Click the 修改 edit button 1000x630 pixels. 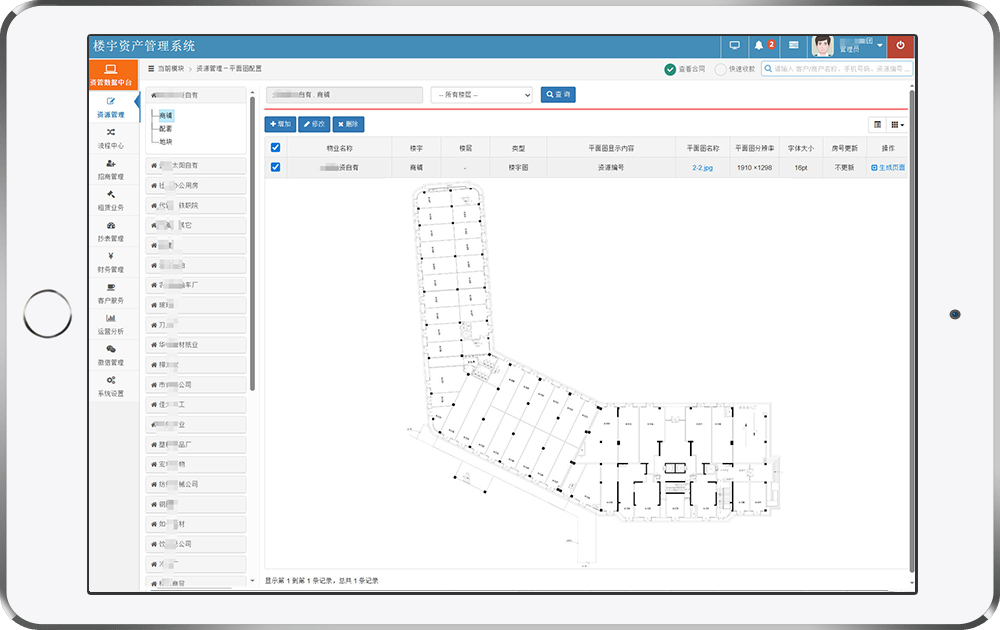(x=314, y=124)
